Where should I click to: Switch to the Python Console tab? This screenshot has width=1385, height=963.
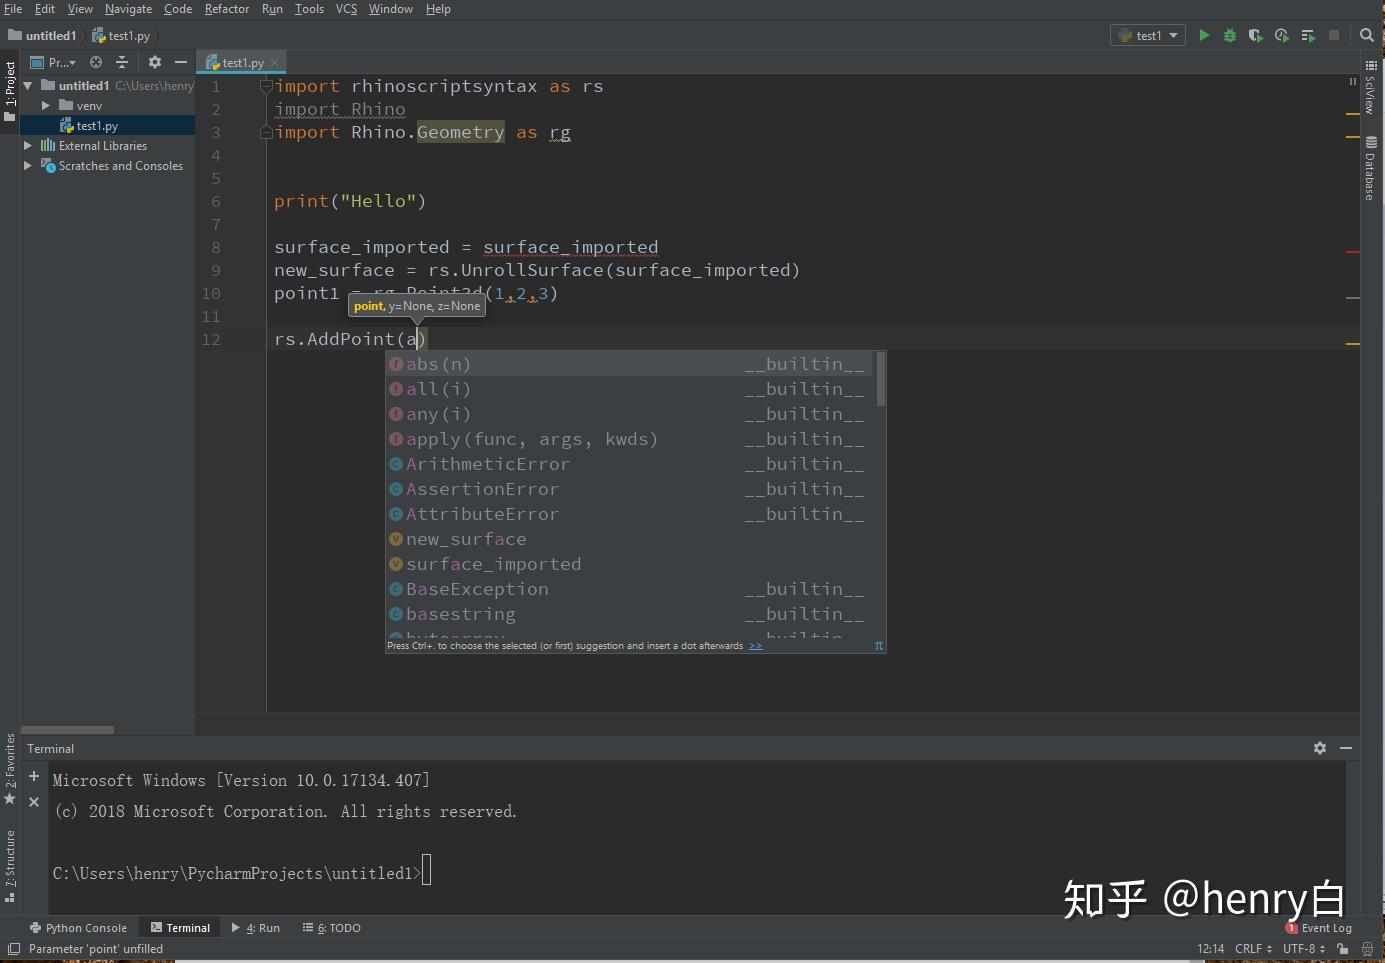click(x=78, y=928)
